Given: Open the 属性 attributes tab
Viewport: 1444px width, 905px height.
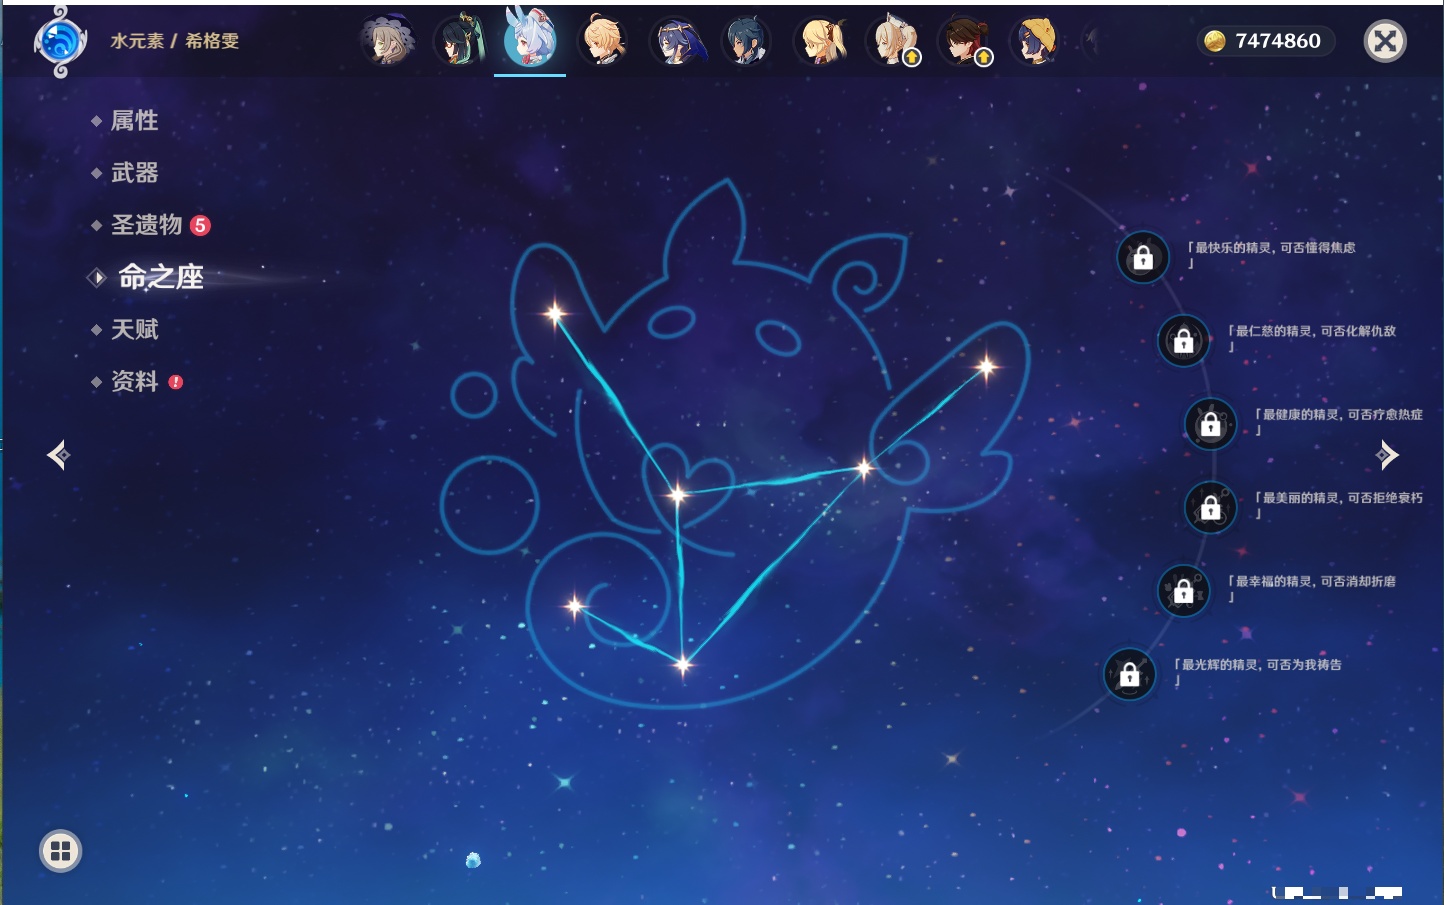Looking at the screenshot, I should [134, 121].
